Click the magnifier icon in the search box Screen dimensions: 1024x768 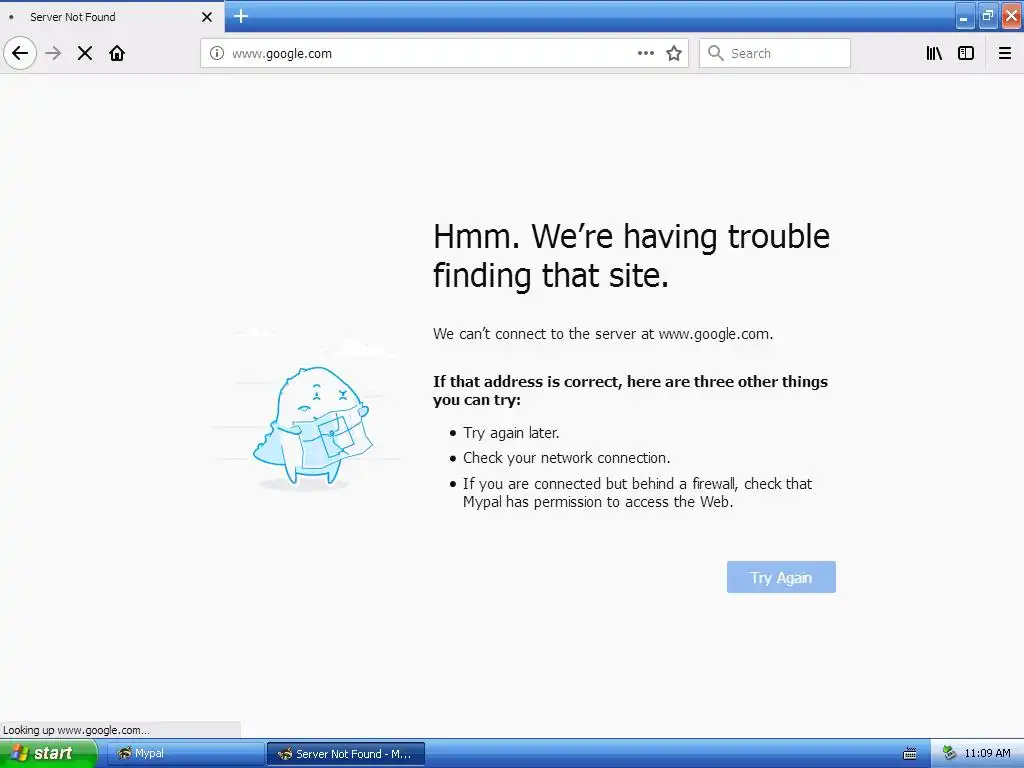[x=716, y=53]
